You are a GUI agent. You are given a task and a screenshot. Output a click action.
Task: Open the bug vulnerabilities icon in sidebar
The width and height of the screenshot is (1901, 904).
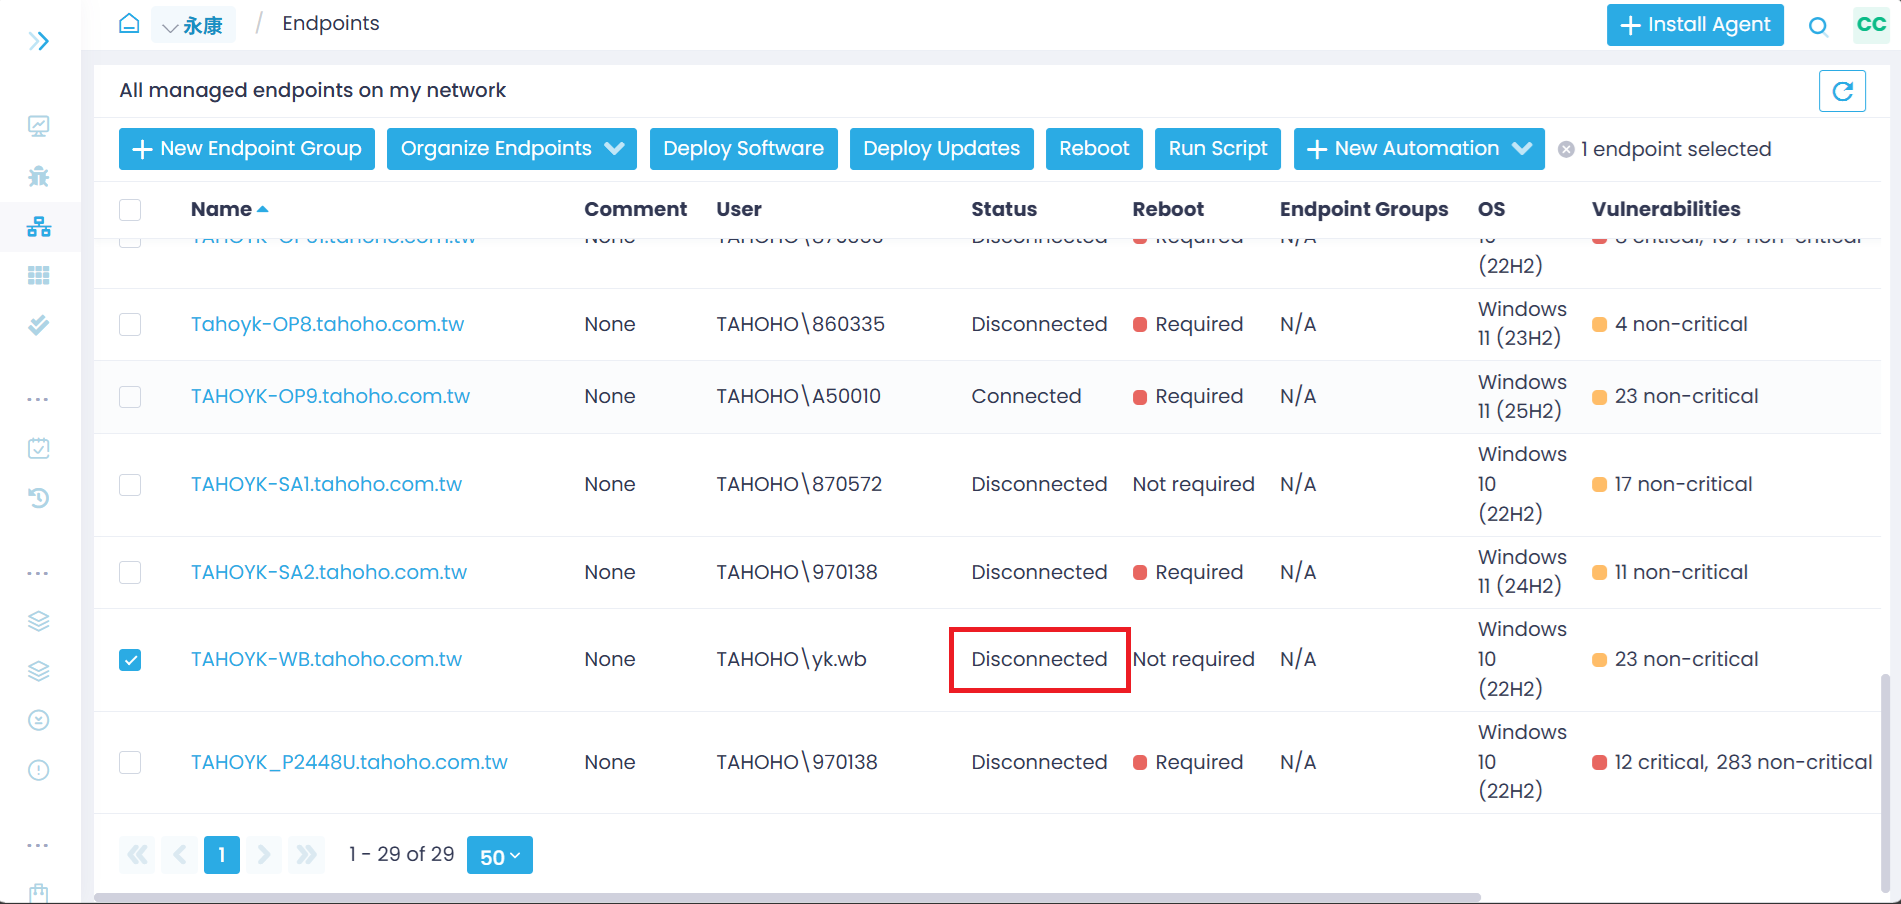39,177
